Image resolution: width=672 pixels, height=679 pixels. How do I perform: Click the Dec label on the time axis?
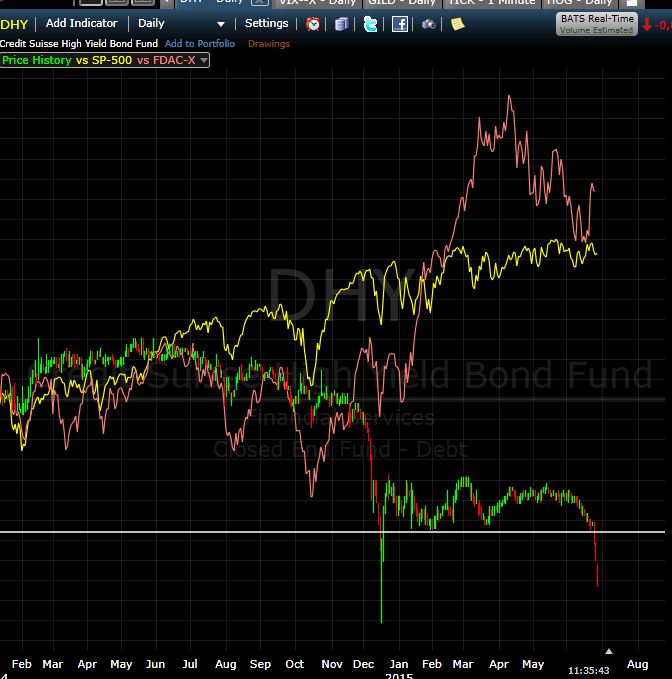click(363, 664)
